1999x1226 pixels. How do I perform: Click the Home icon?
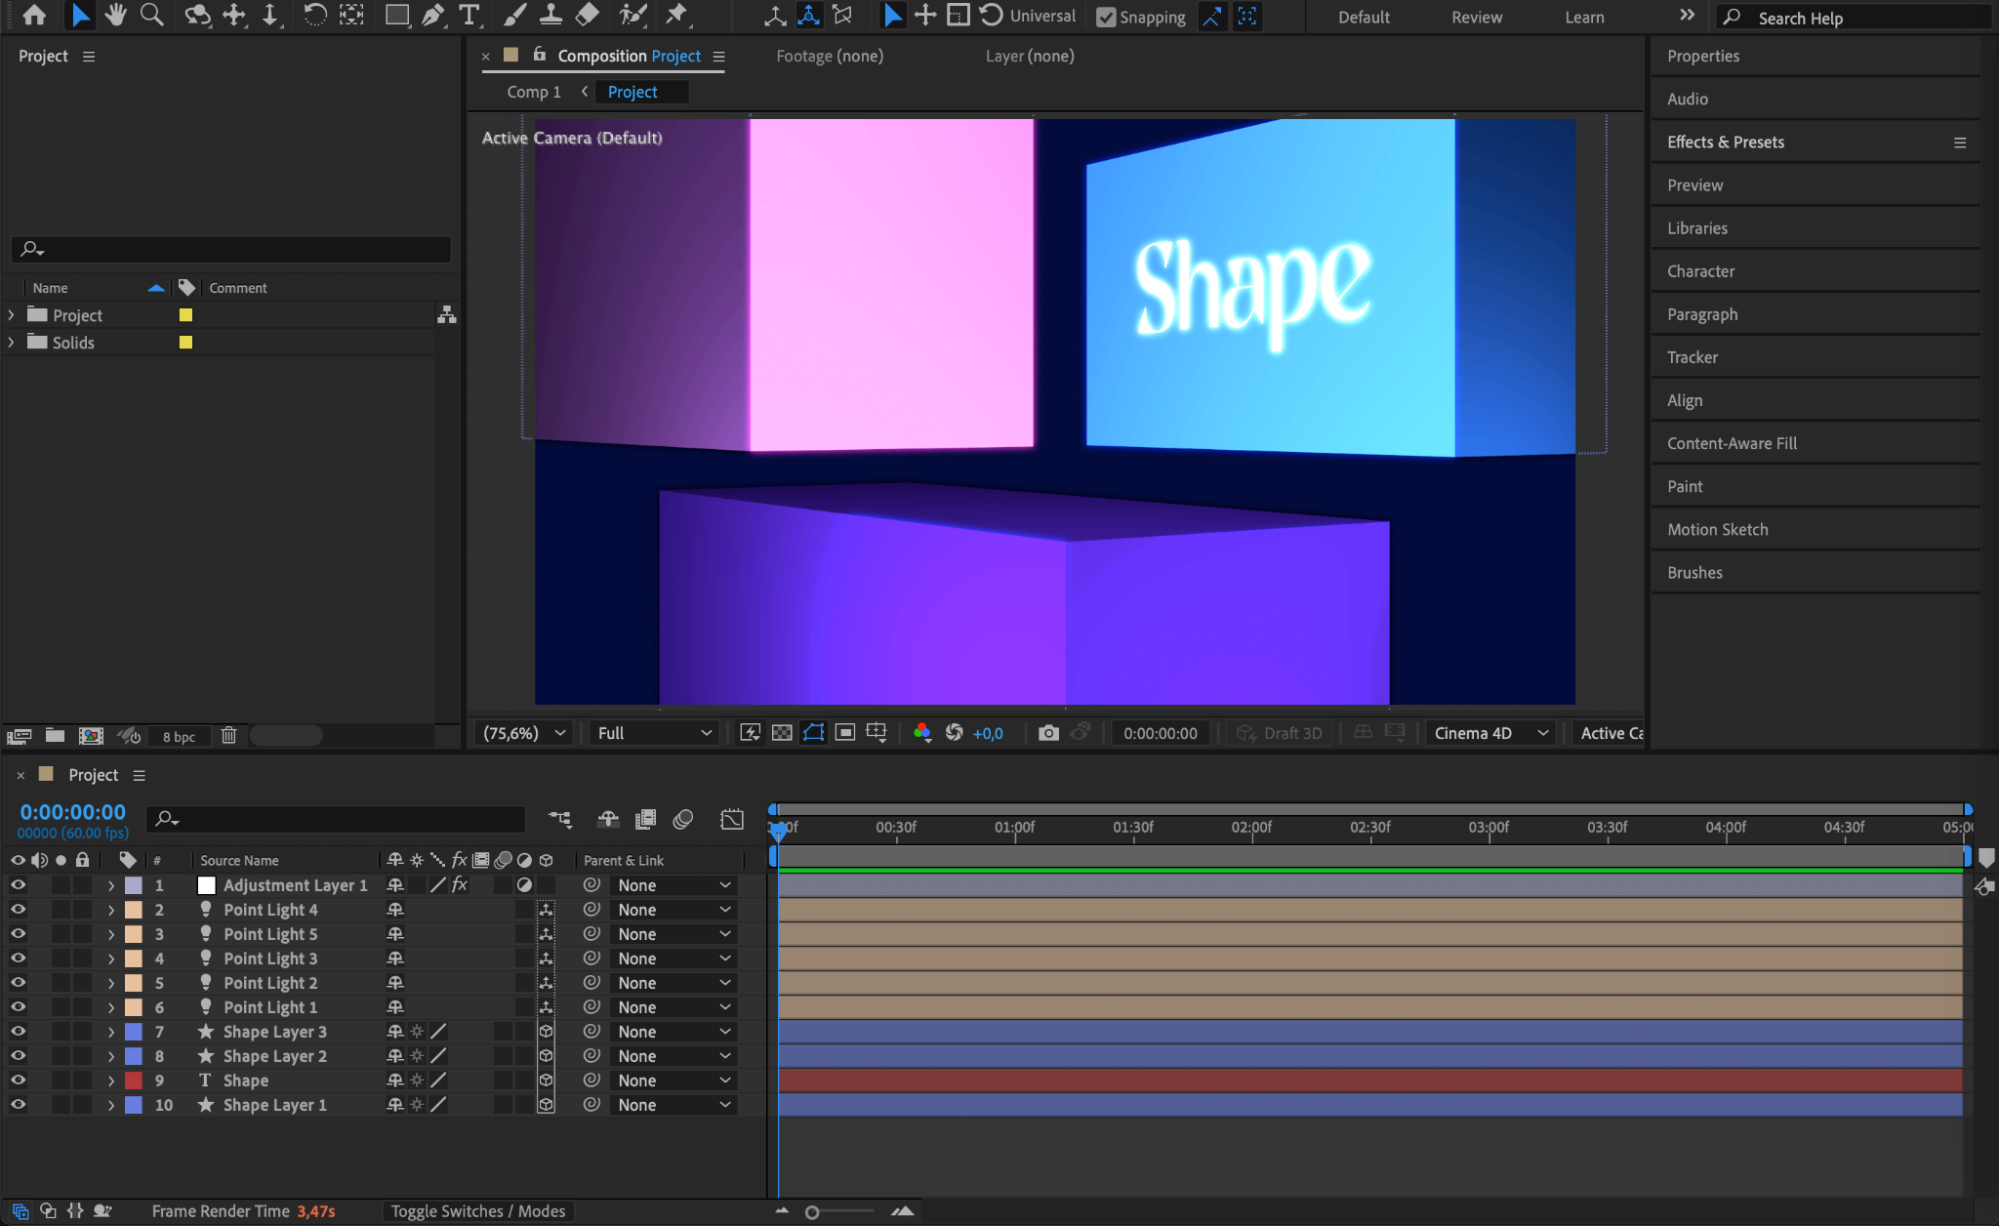click(x=34, y=15)
